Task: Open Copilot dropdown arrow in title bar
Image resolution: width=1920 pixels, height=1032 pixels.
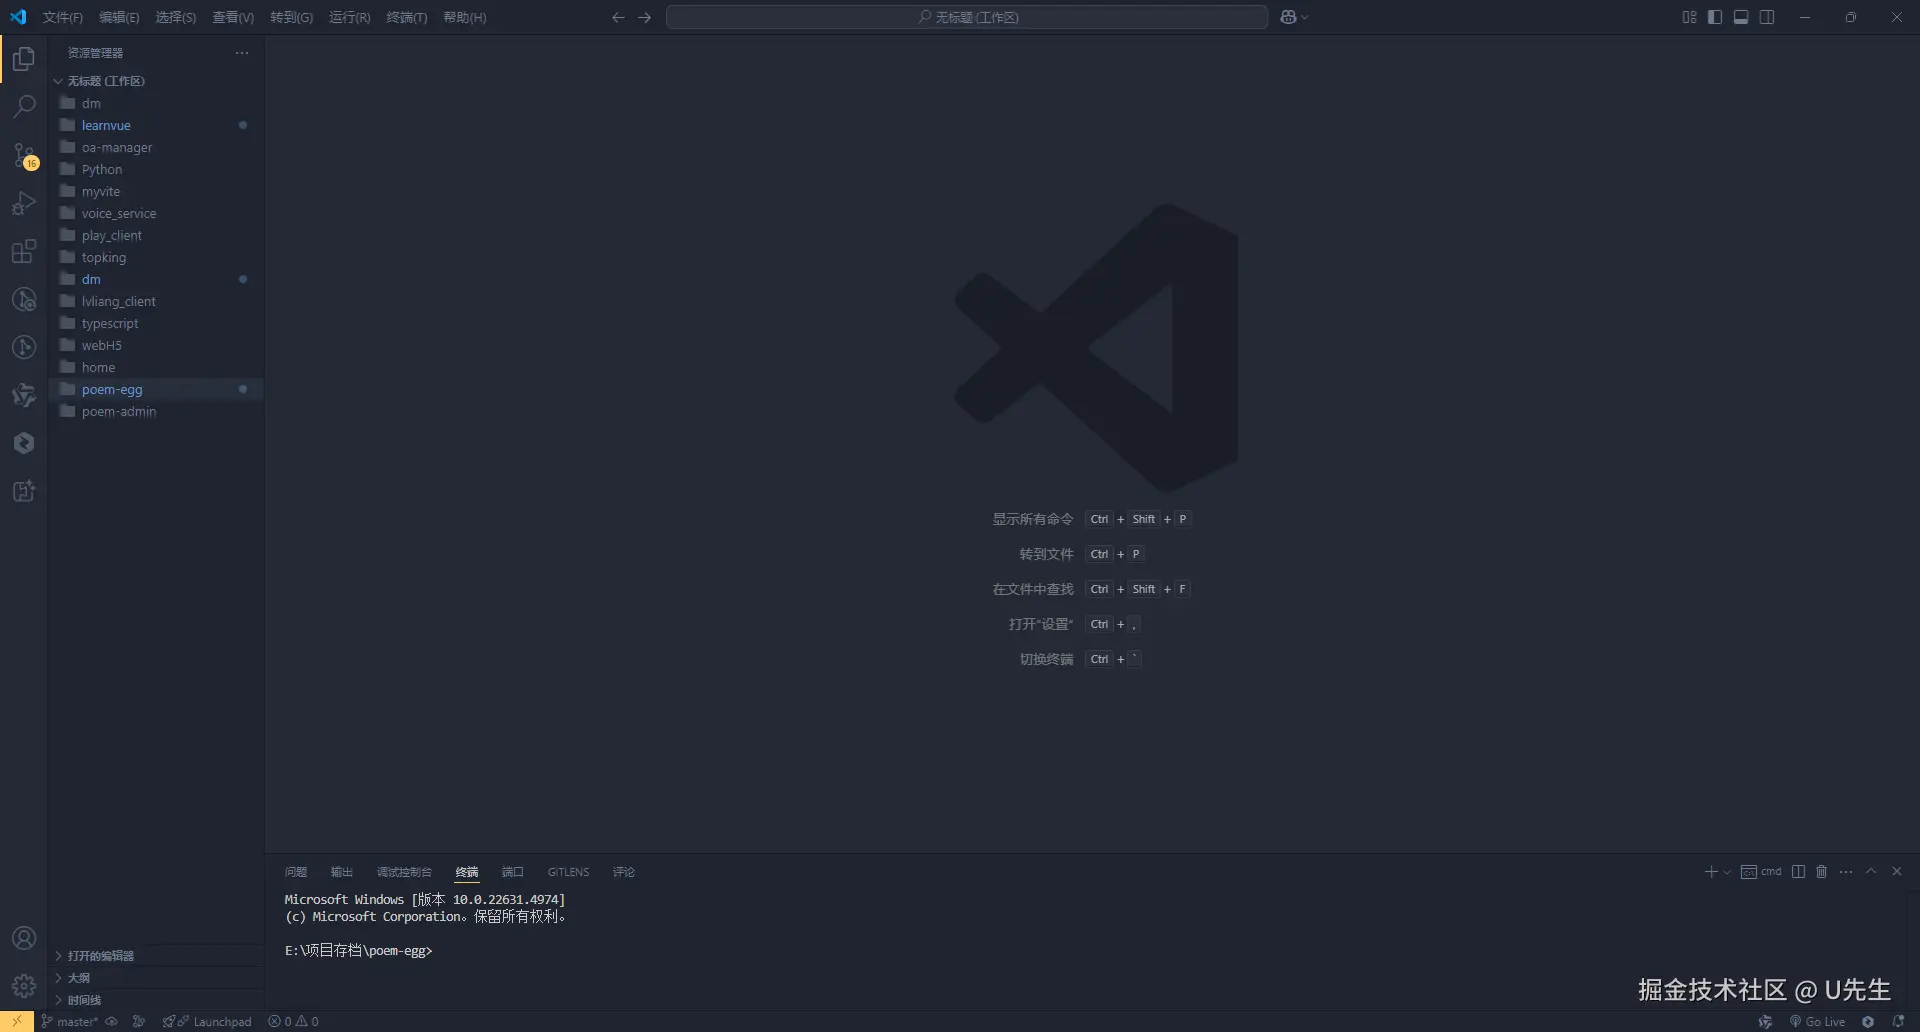Action: 1305,17
